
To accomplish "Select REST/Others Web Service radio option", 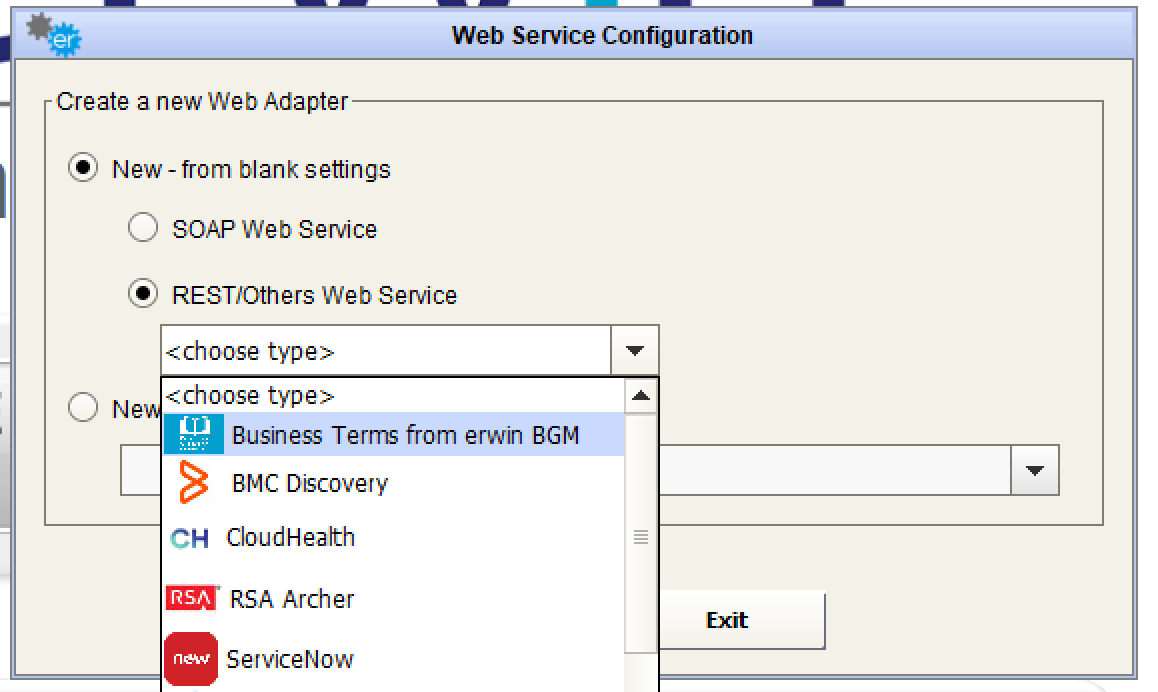I will coord(143,295).
